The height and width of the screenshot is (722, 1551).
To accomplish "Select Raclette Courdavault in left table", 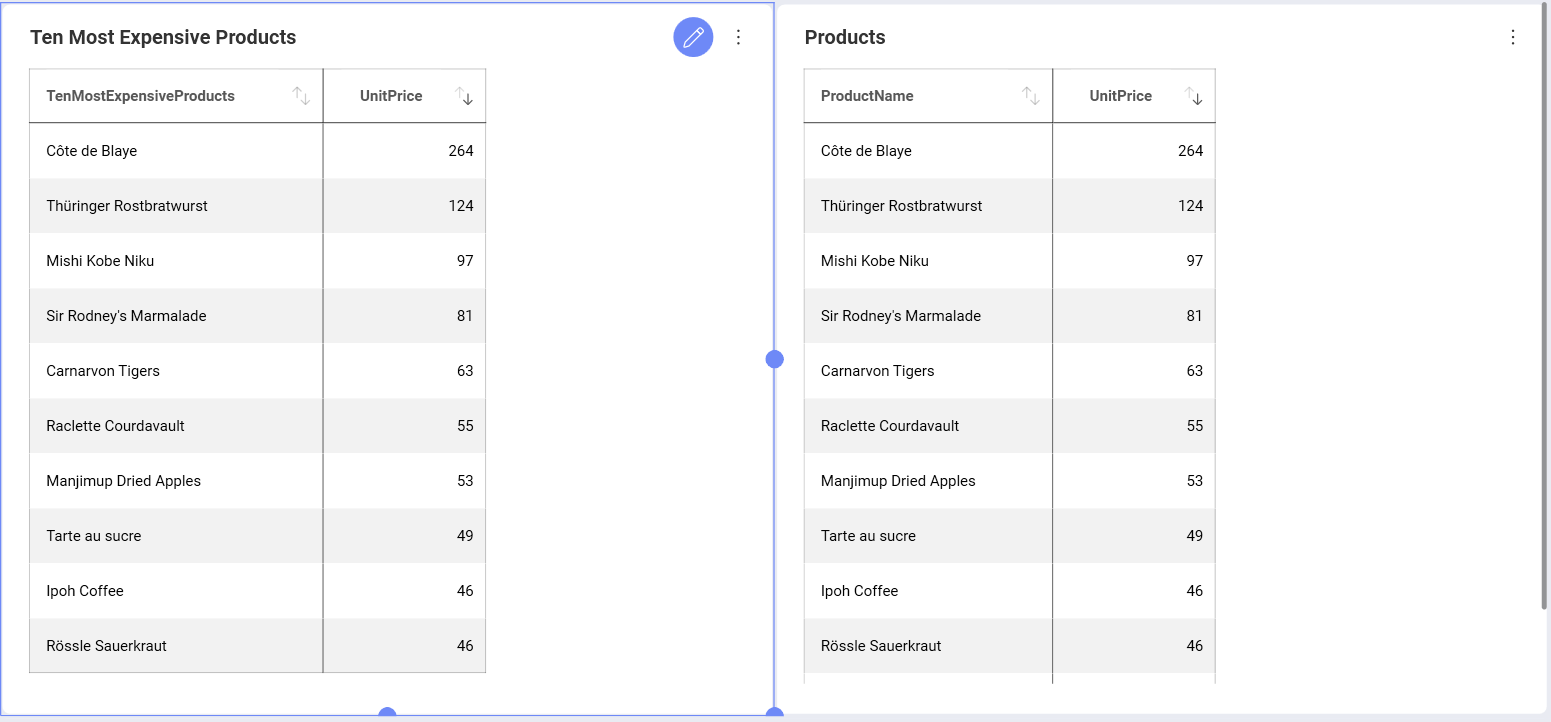I will (x=116, y=426).
